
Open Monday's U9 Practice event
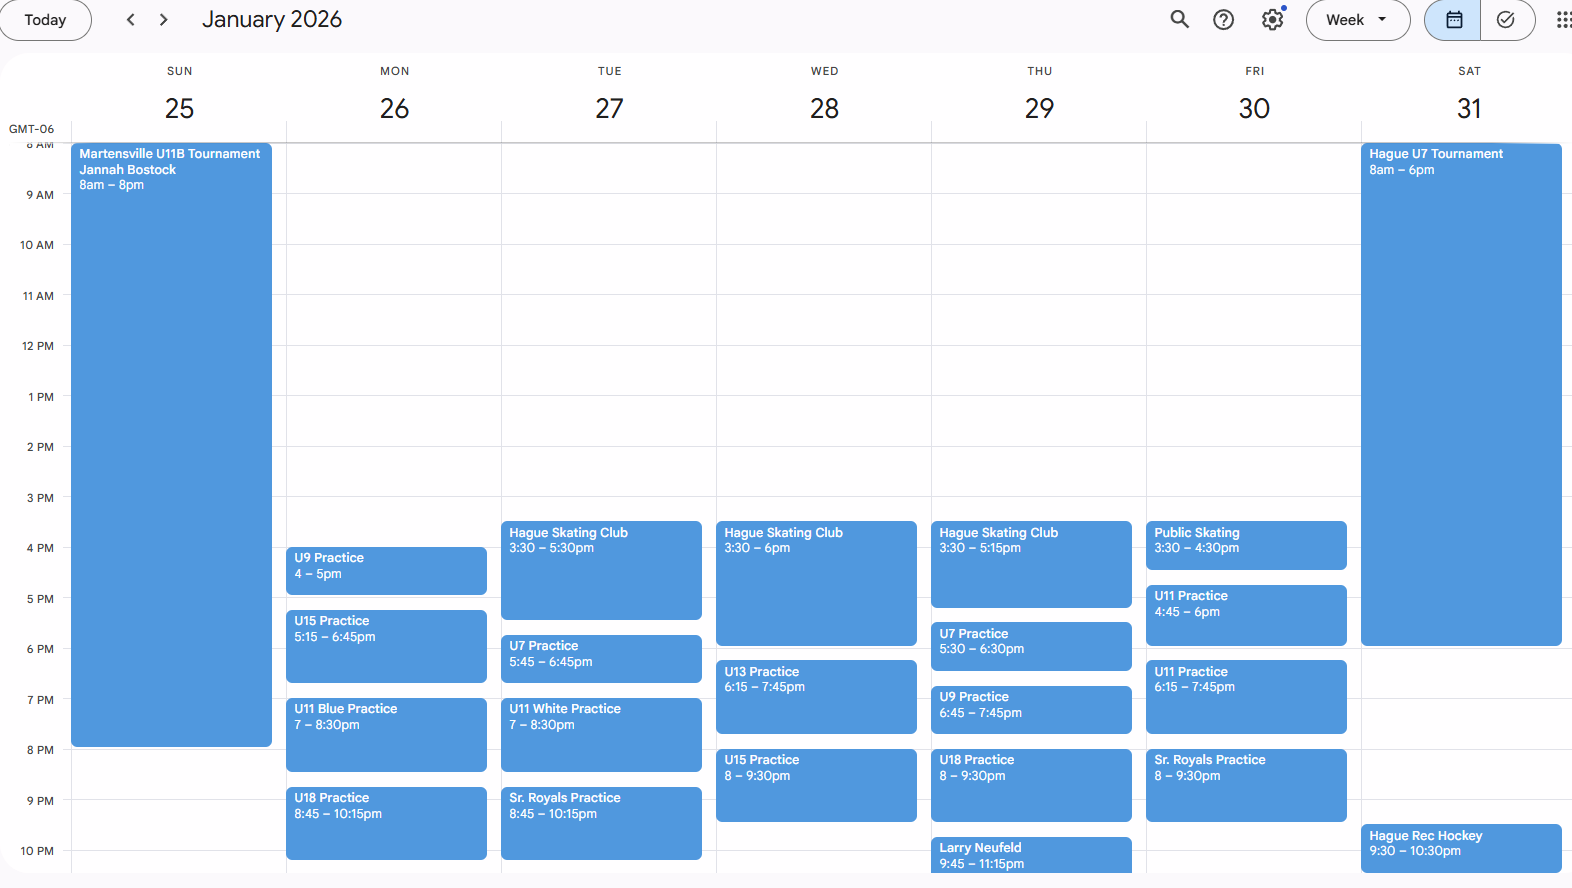click(x=386, y=570)
